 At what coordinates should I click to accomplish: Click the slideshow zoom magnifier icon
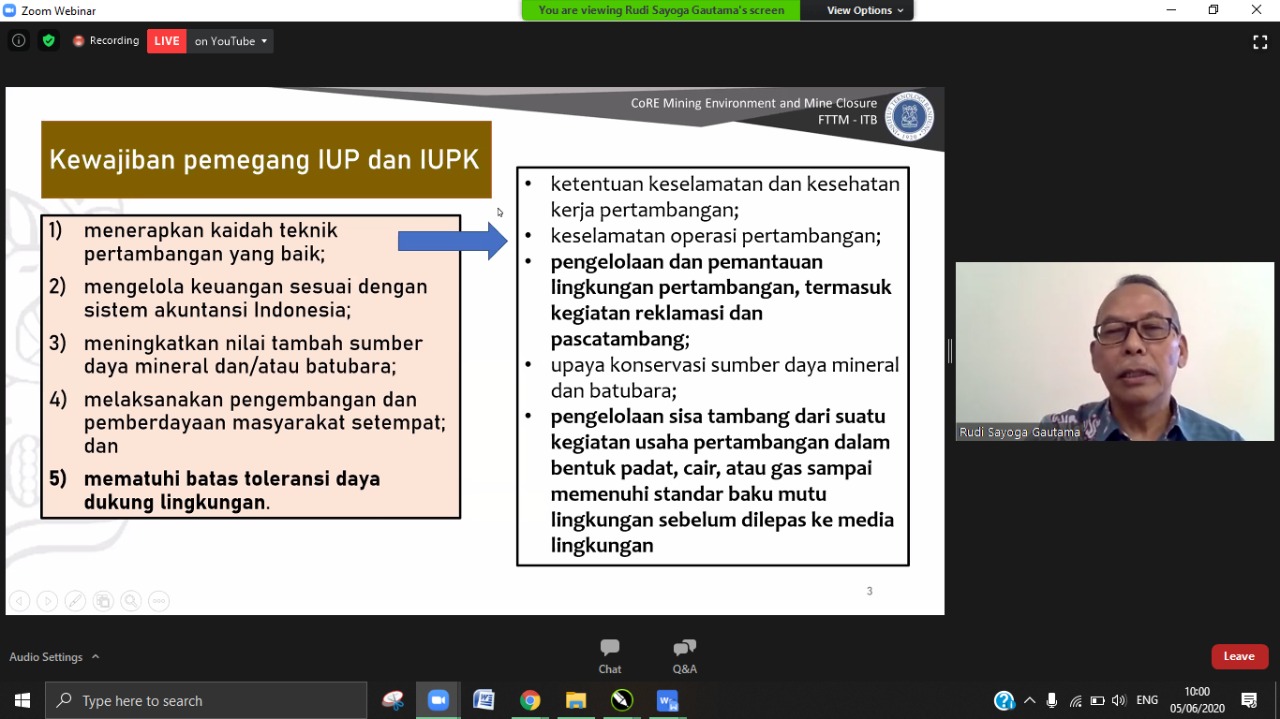(x=131, y=601)
